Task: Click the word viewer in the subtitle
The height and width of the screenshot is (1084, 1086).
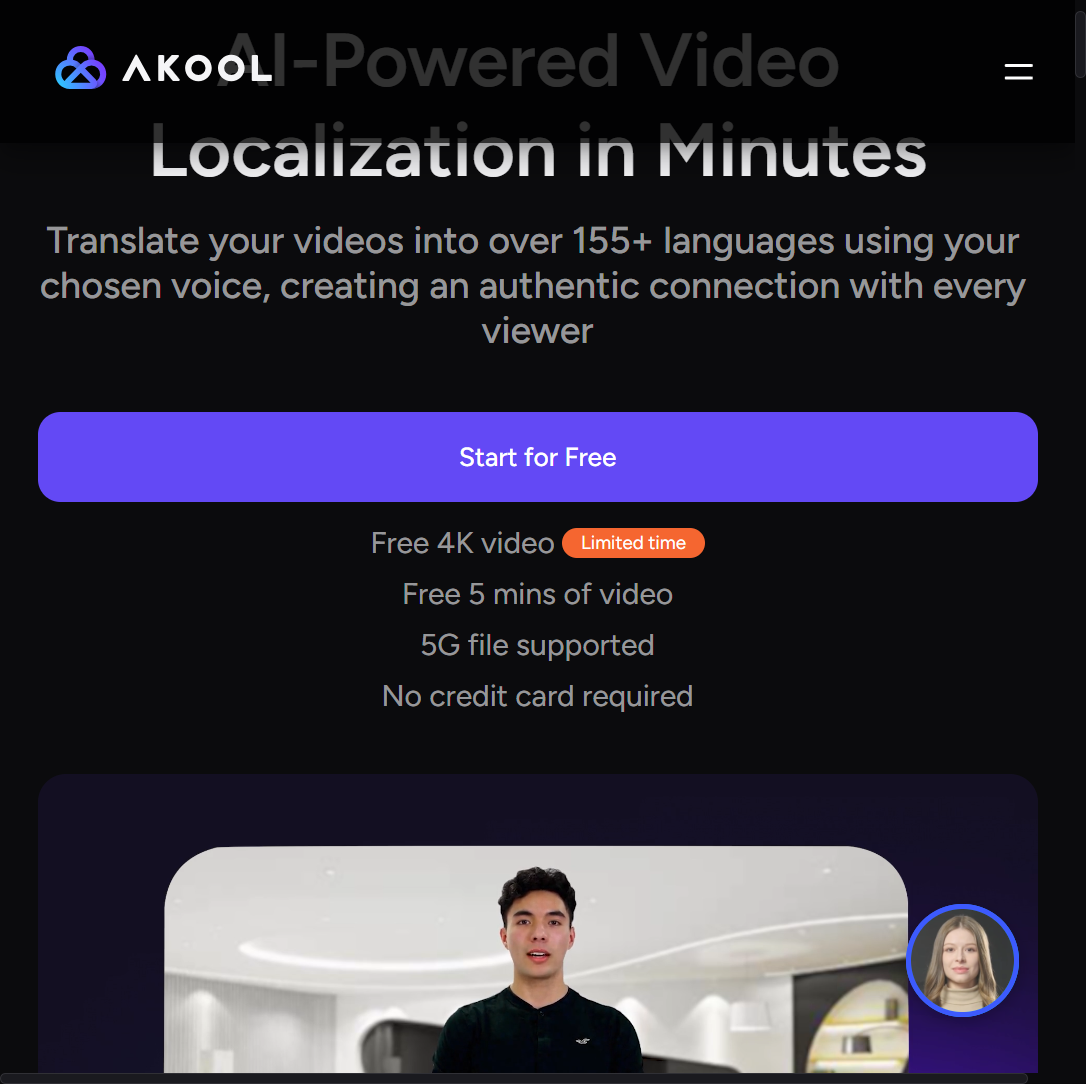Action: click(537, 331)
